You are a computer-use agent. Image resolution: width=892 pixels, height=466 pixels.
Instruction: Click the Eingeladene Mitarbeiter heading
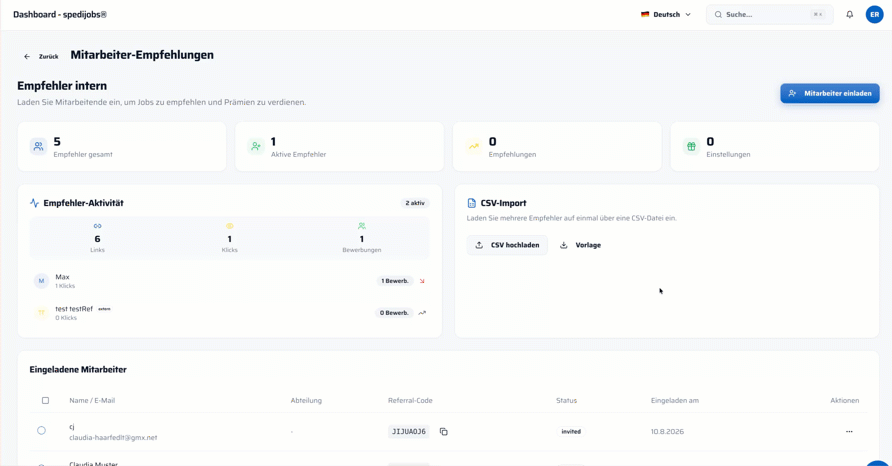[78, 370]
